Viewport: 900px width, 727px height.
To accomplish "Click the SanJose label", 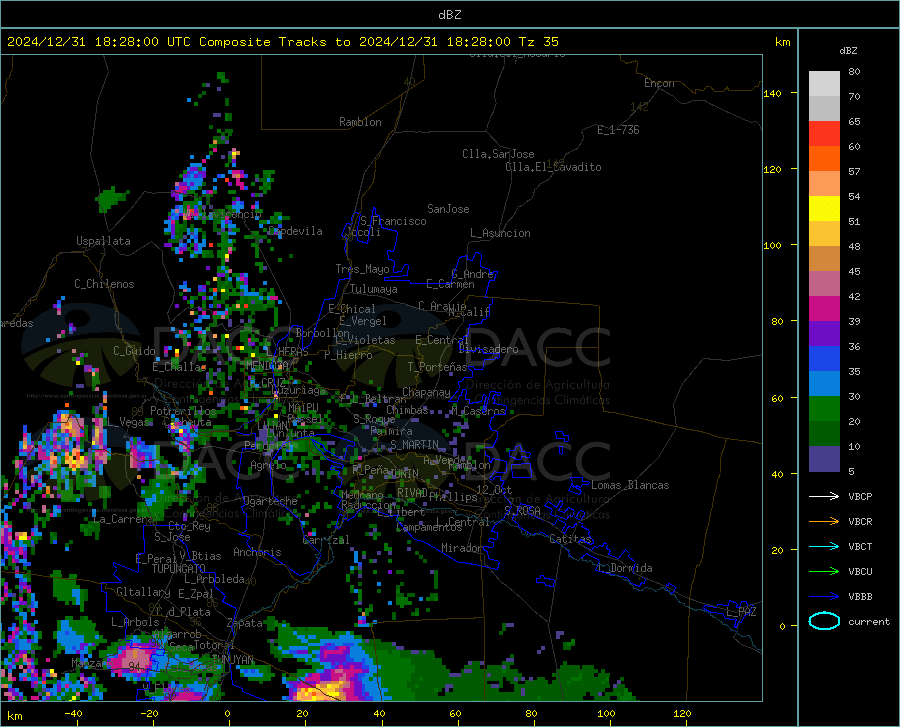I will 448,209.
